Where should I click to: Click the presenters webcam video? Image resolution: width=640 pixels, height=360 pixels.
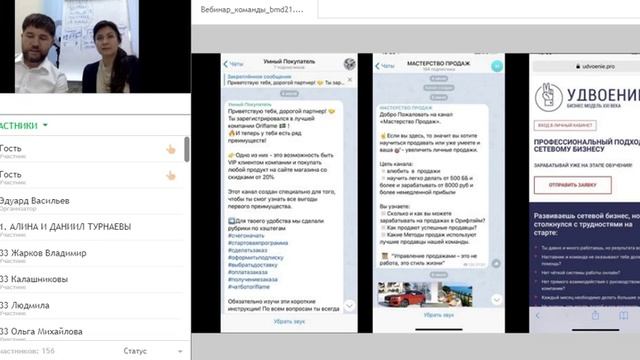coord(77,47)
